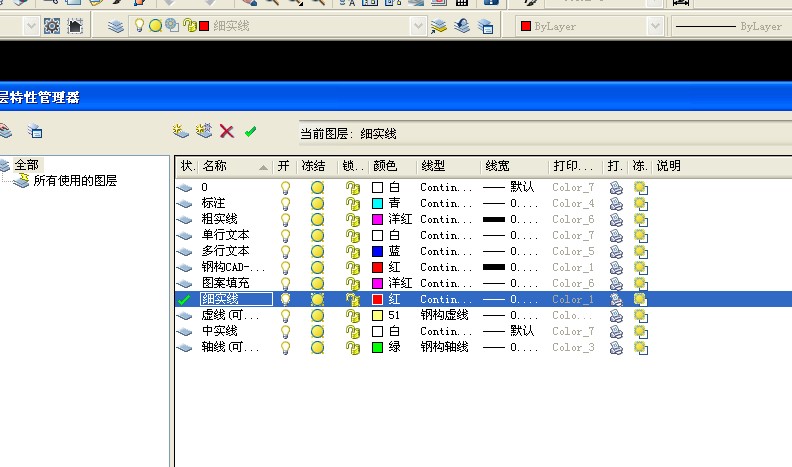
Task: Click green check status icon of 细实线 row
Action: point(184,299)
